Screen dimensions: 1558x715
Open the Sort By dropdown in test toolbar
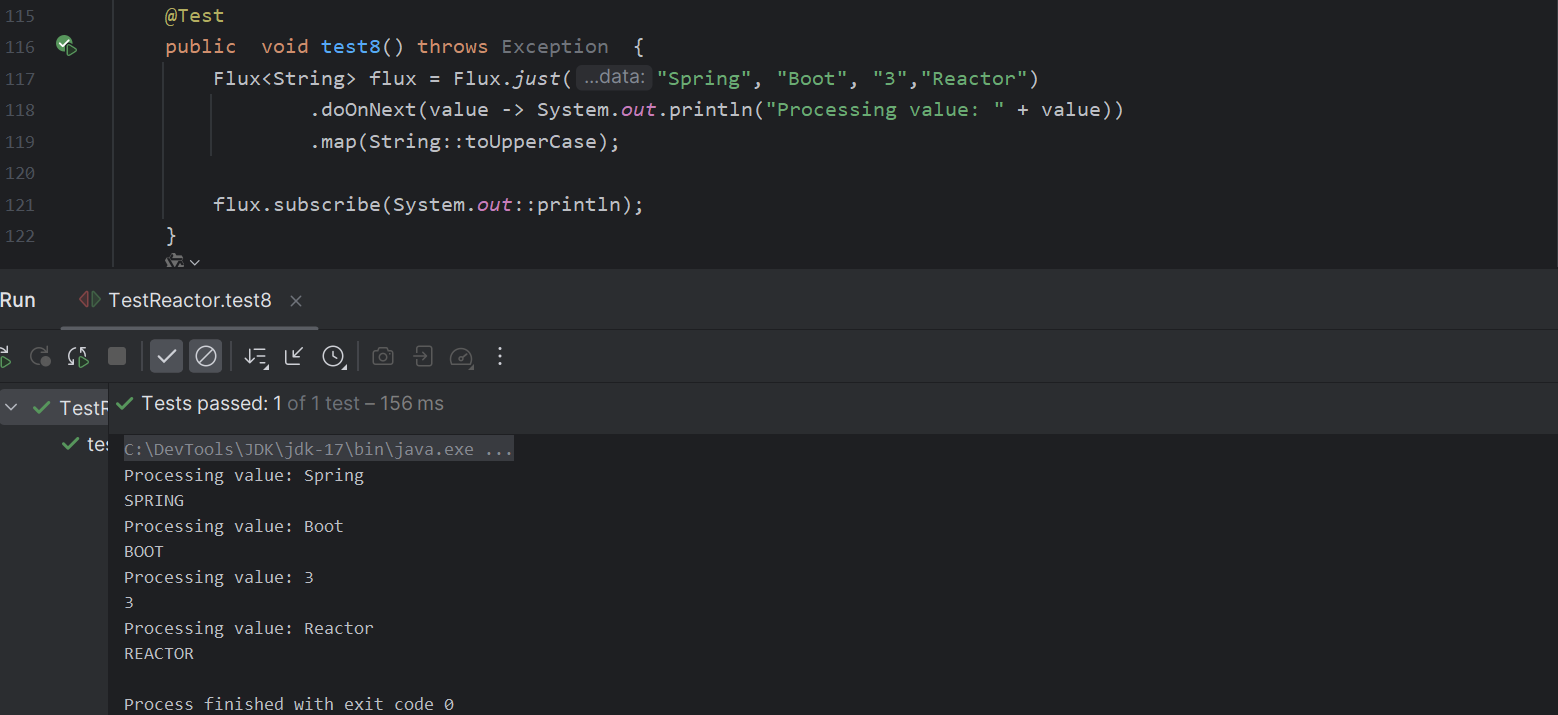256,356
